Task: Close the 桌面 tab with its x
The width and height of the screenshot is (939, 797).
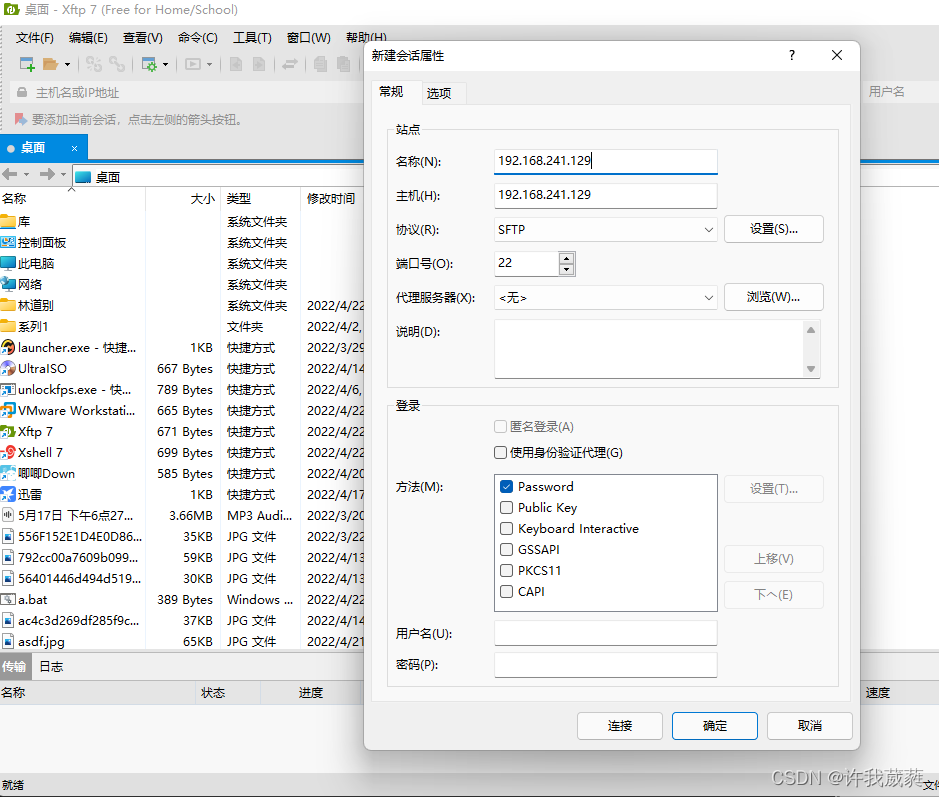Action: [x=74, y=149]
